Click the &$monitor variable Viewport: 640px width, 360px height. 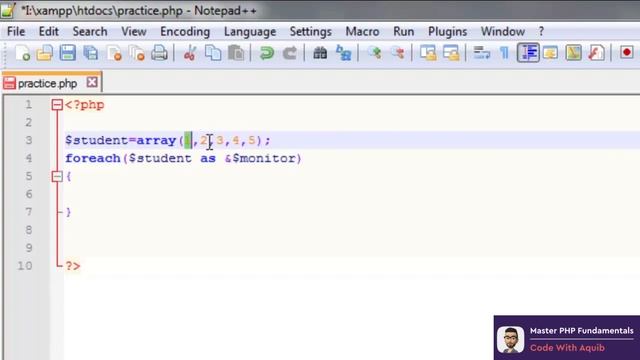pos(260,158)
